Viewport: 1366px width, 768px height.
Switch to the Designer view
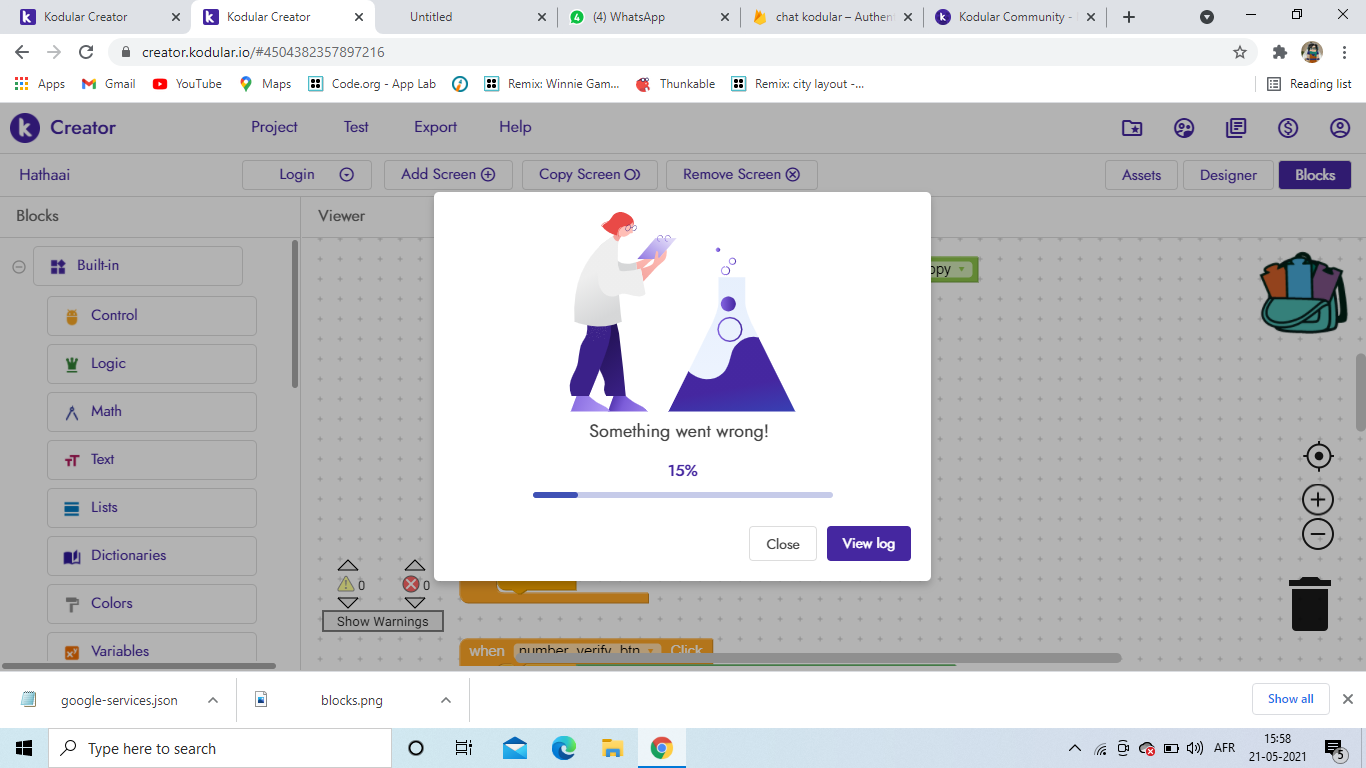pyautogui.click(x=1228, y=175)
